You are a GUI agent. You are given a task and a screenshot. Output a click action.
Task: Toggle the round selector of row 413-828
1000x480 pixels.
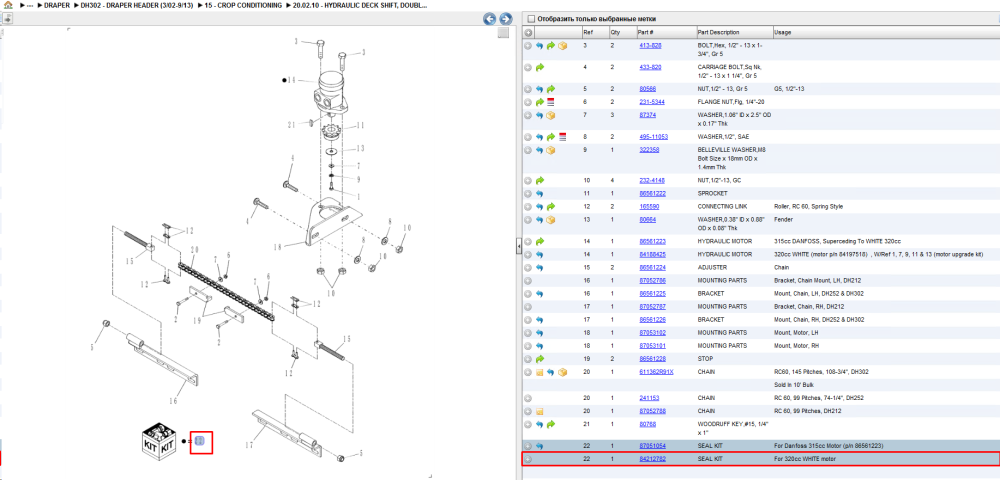click(528, 46)
